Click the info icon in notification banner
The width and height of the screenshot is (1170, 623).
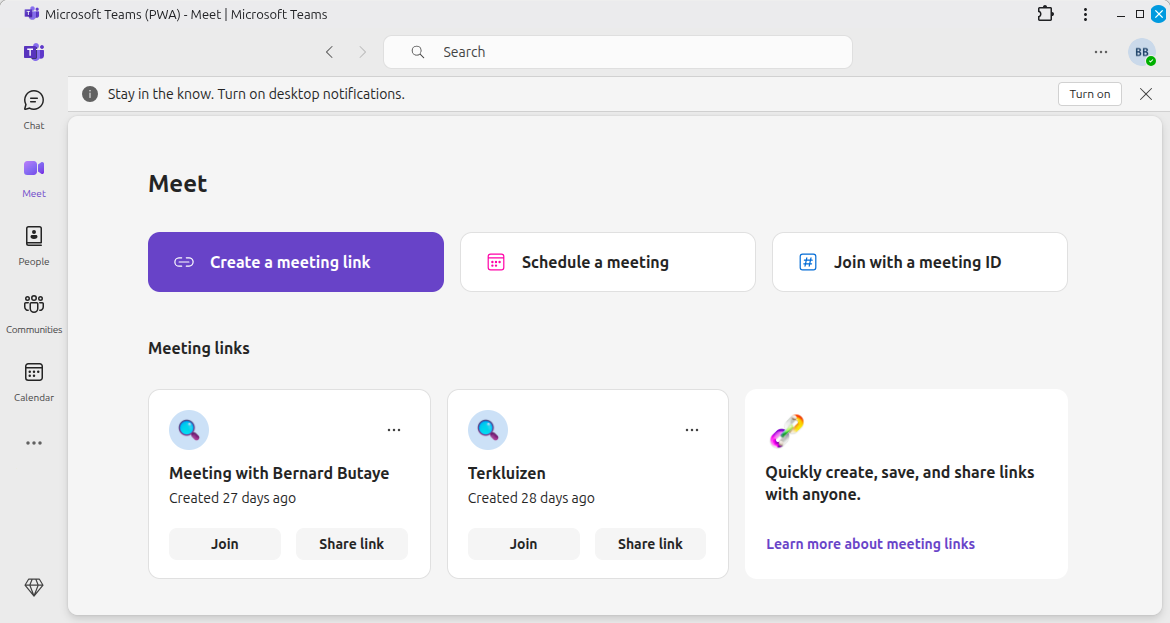(90, 94)
